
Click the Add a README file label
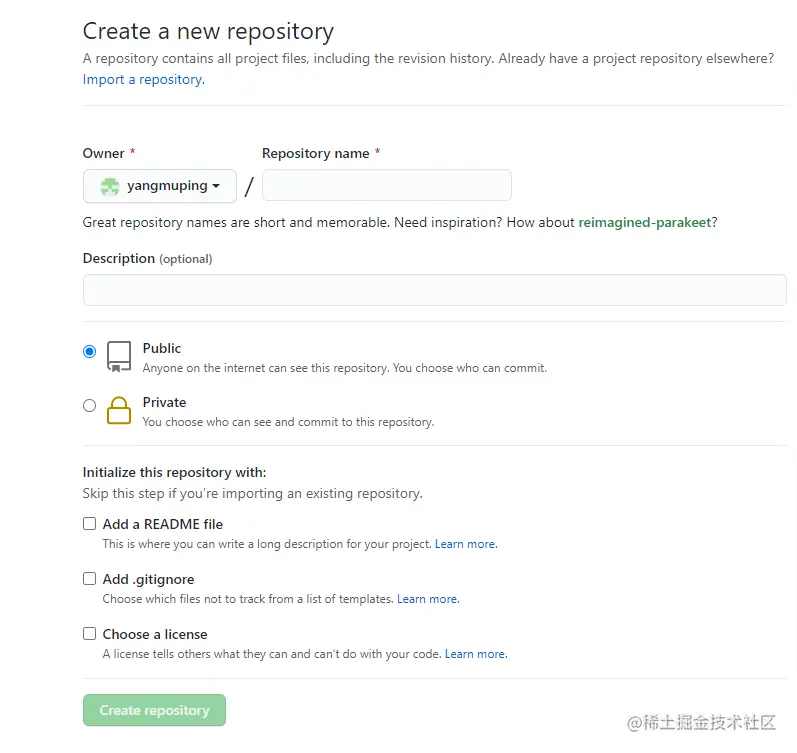tap(162, 524)
